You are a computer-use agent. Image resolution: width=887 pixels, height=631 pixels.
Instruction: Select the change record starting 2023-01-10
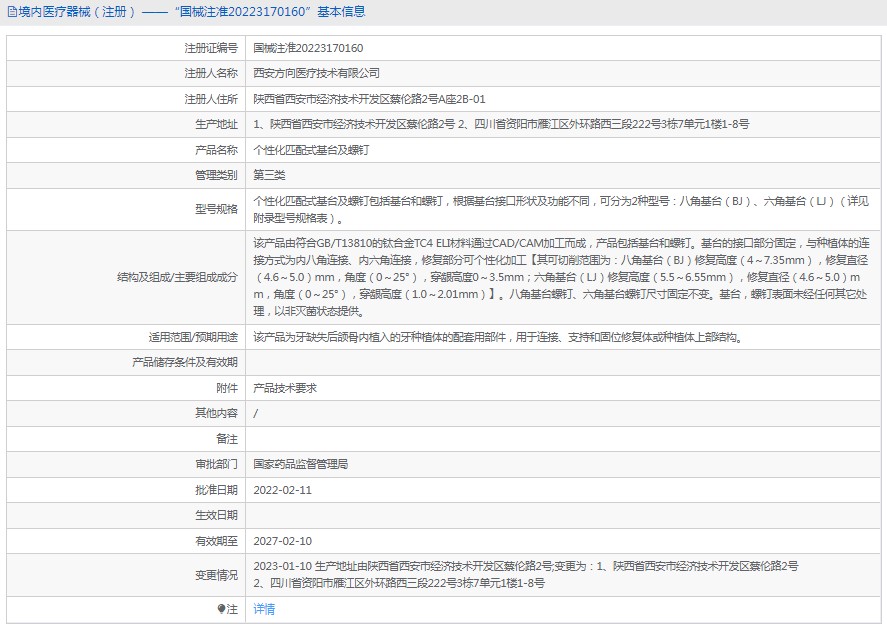pyautogui.click(x=526, y=574)
